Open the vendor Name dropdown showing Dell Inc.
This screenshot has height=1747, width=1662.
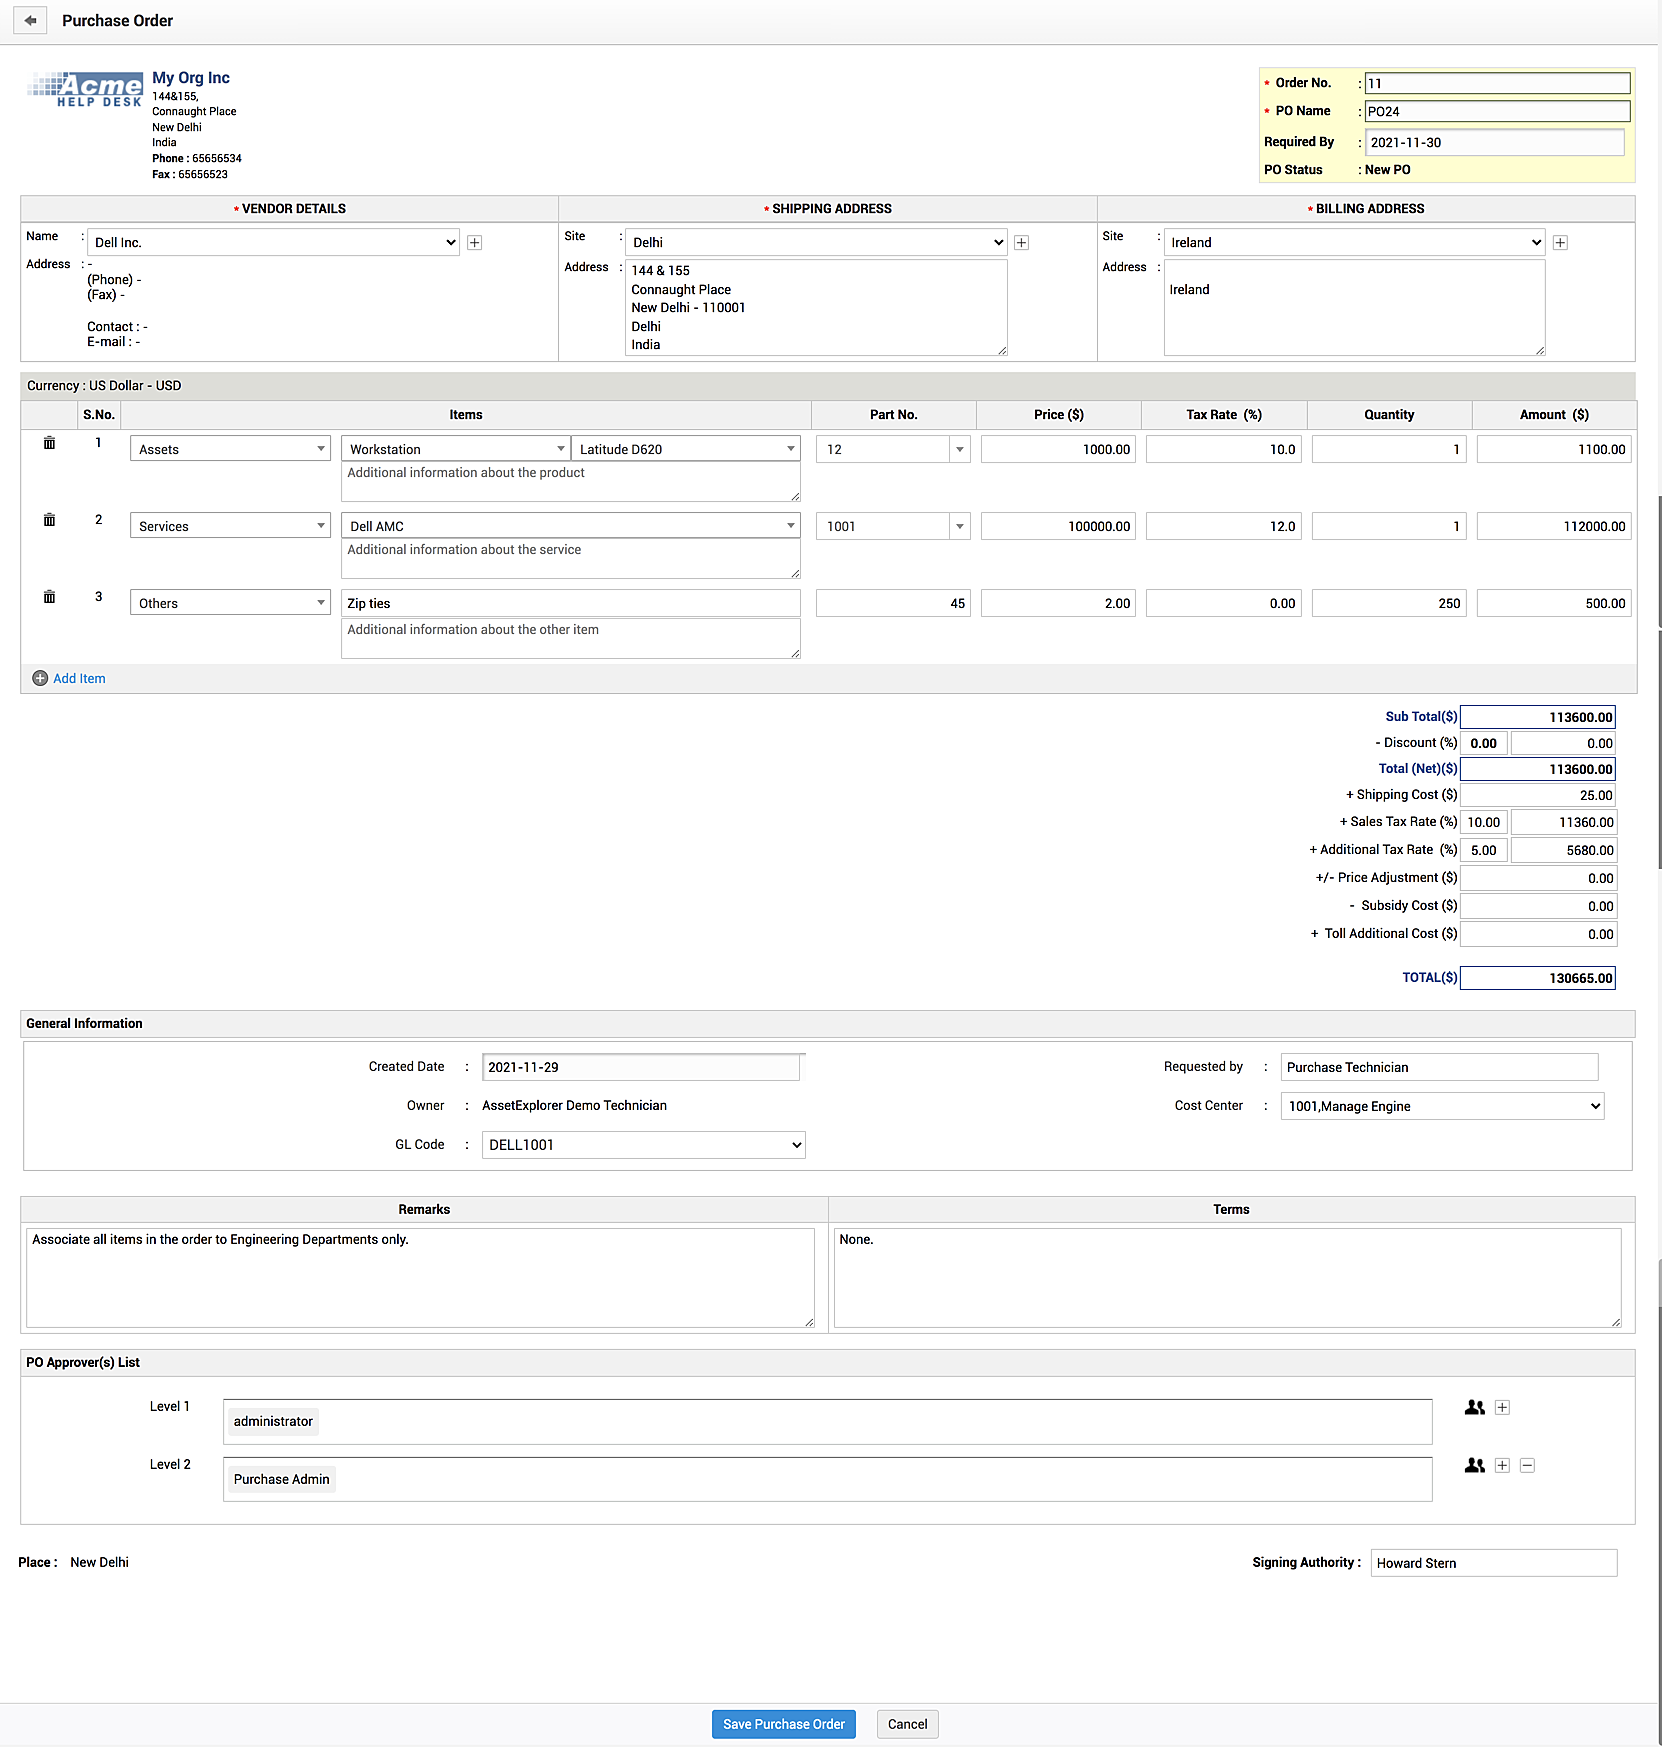pyautogui.click(x=273, y=243)
